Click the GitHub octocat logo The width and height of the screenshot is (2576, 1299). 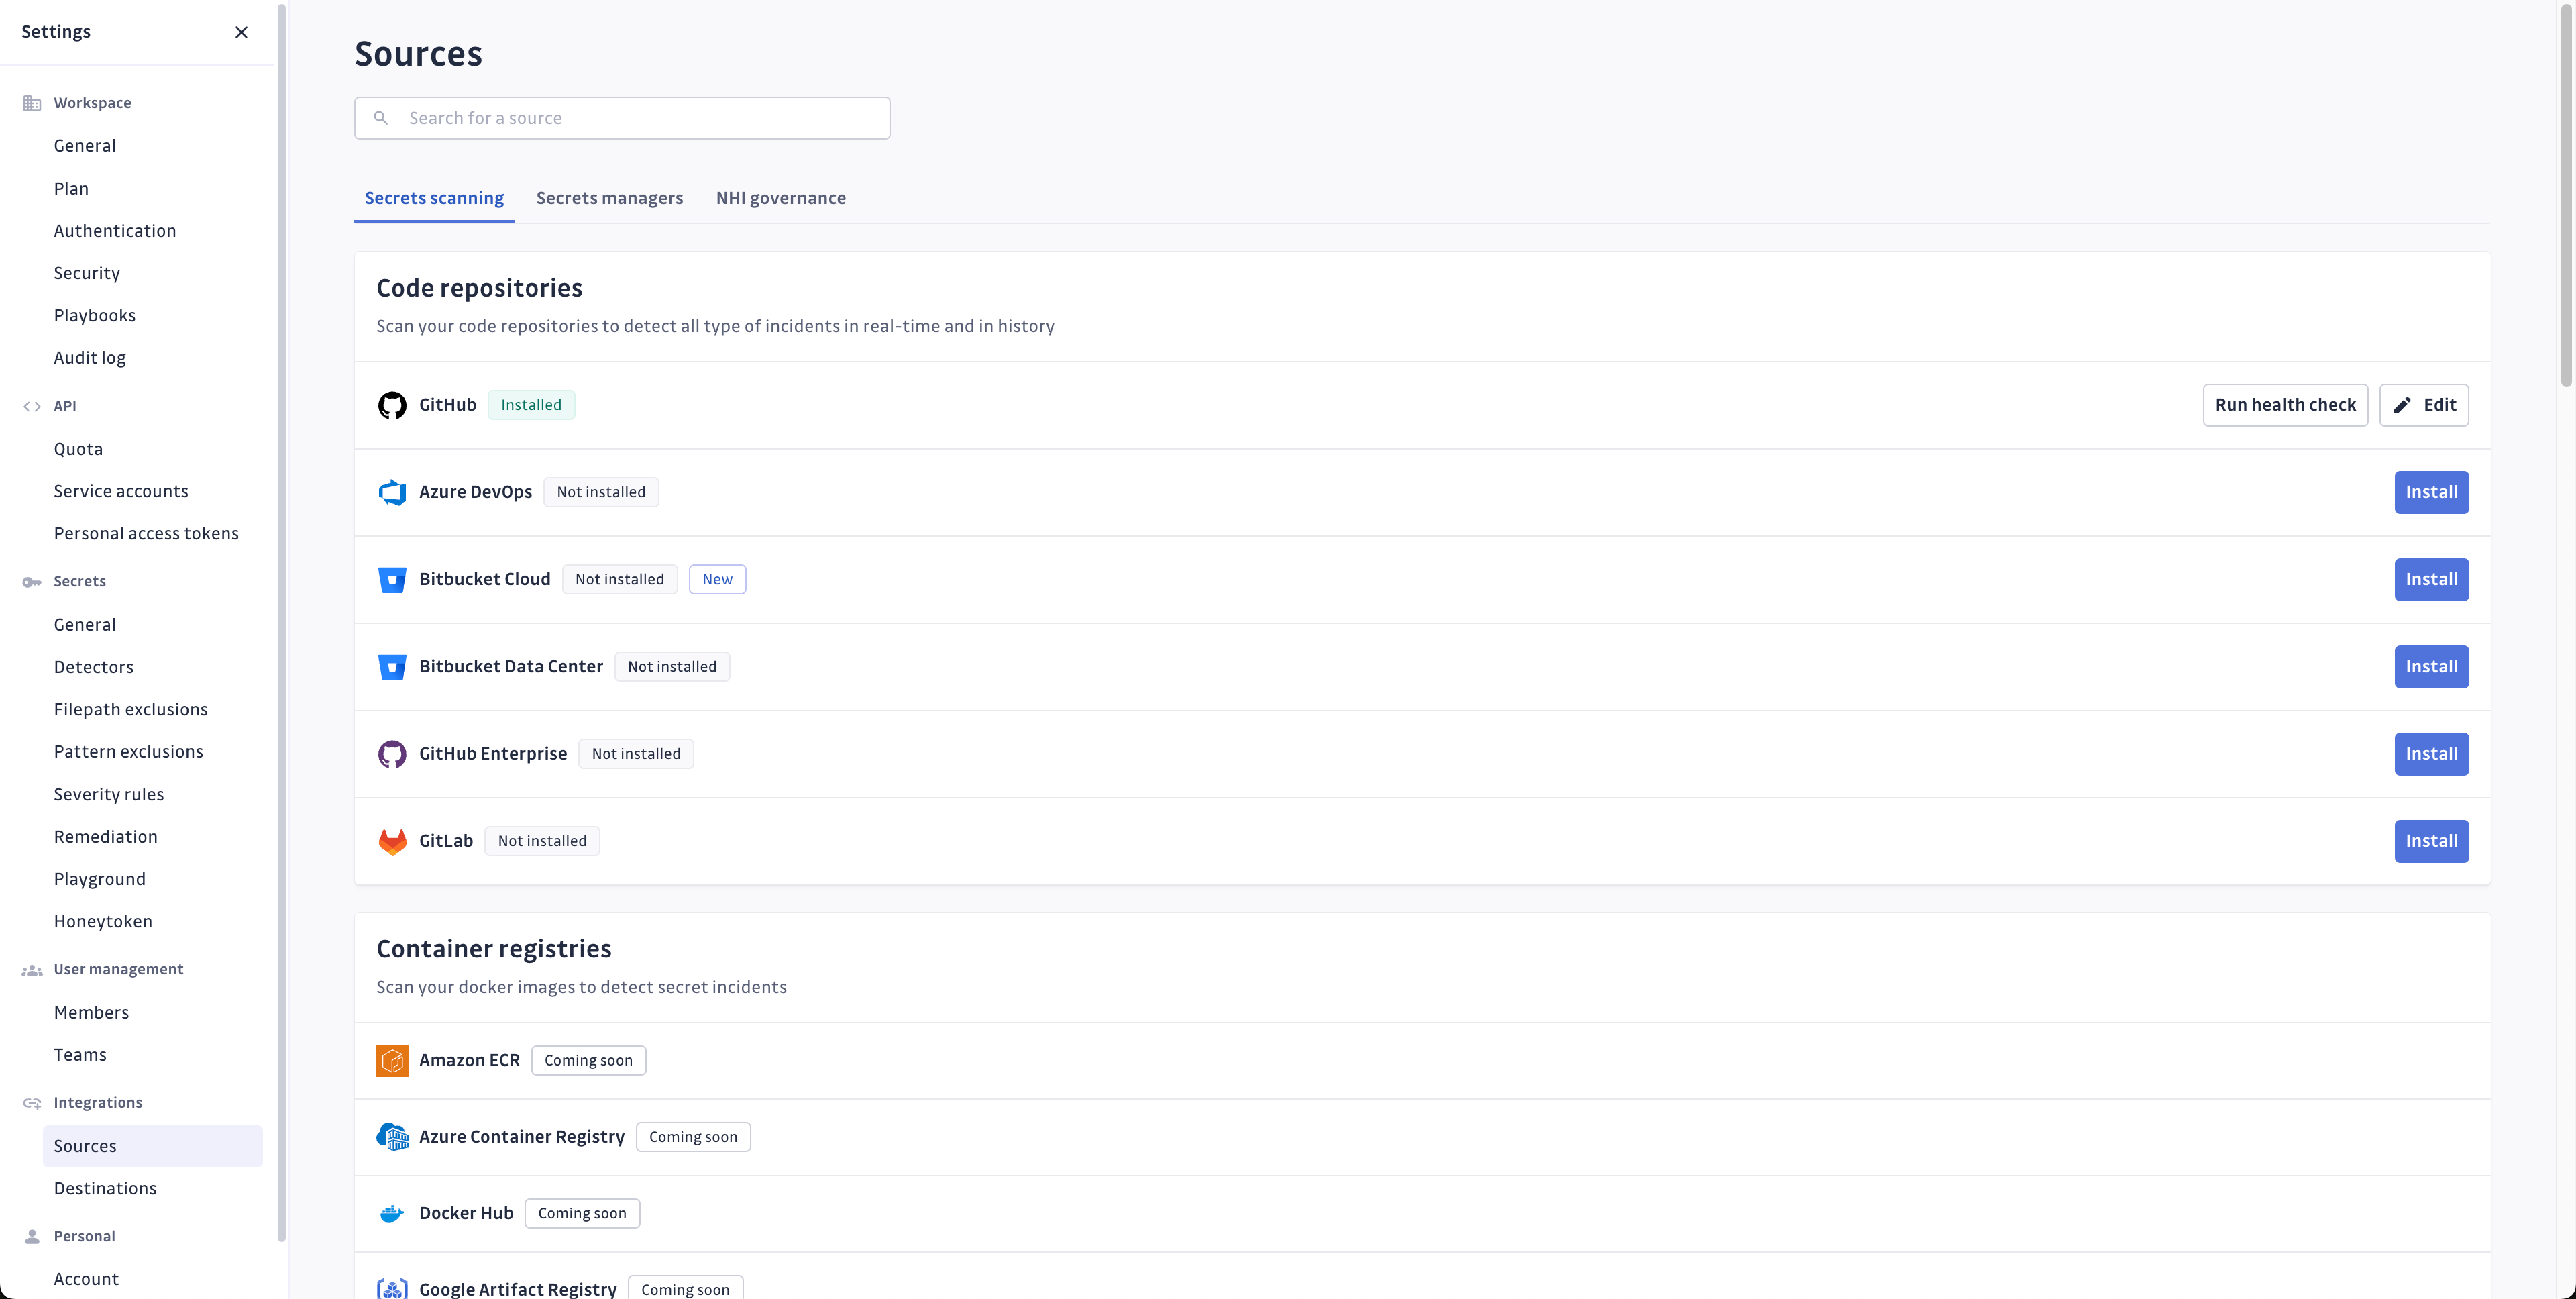(x=392, y=405)
